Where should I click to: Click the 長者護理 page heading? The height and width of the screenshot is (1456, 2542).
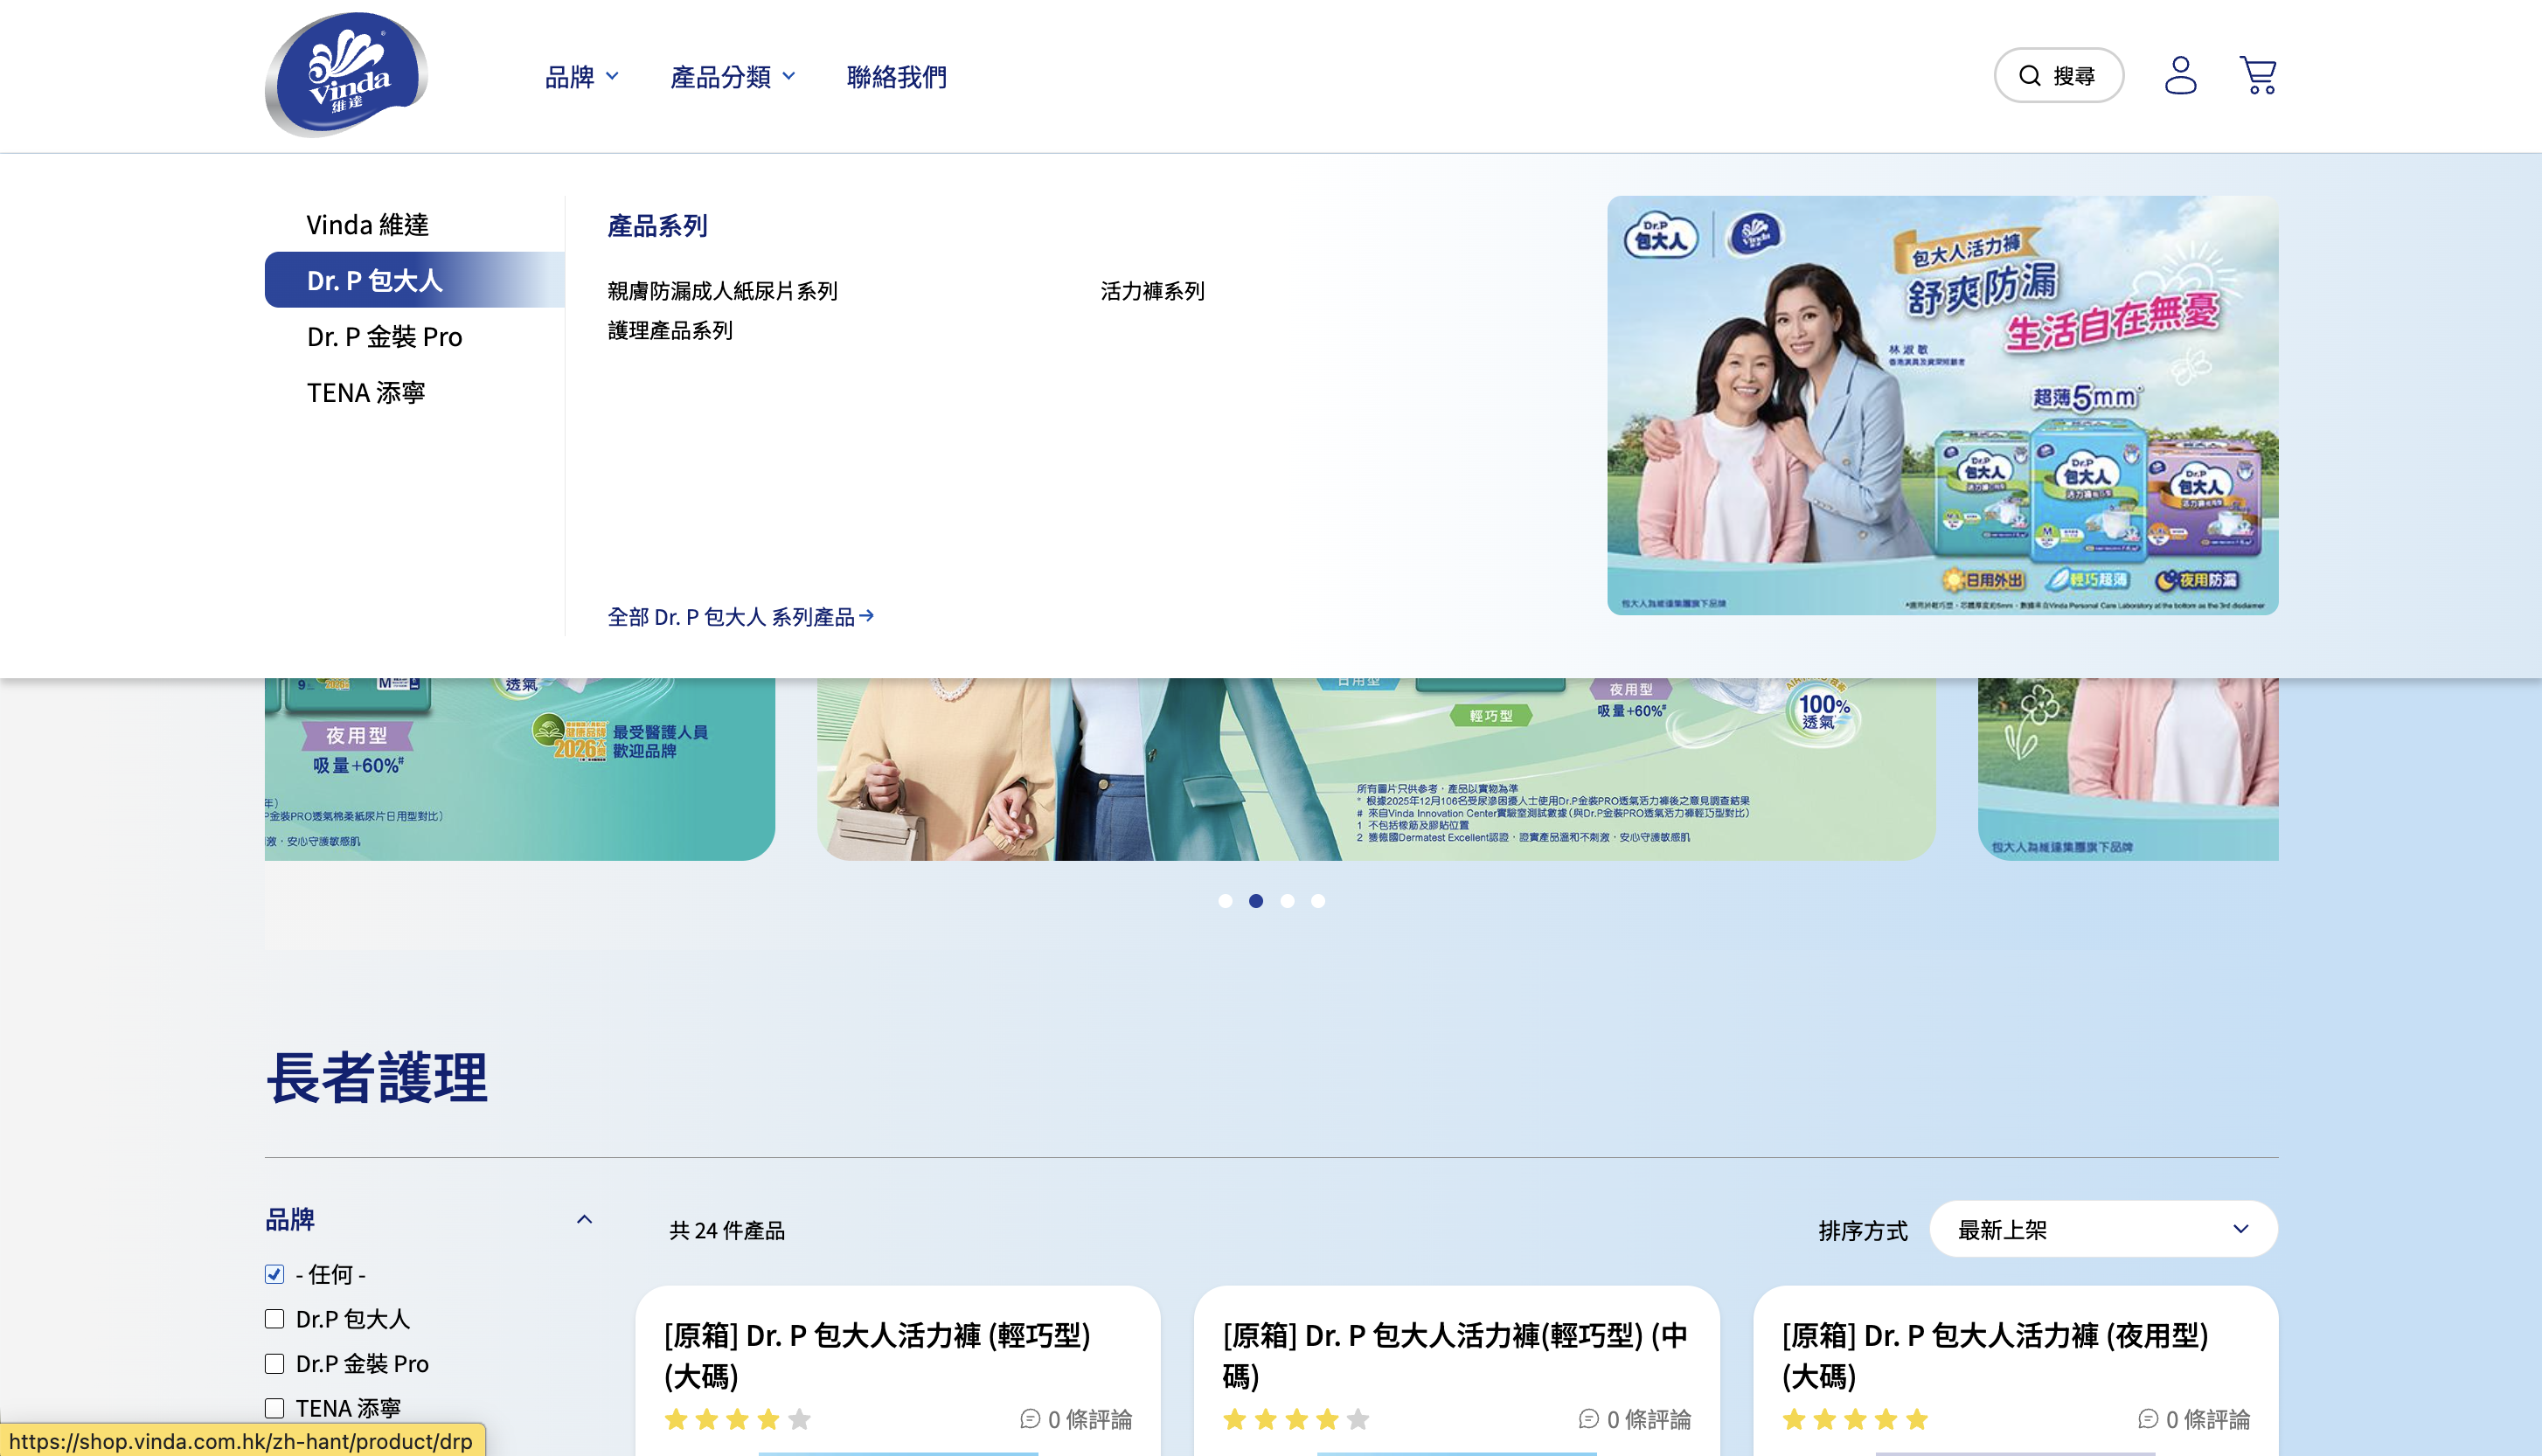coord(377,1078)
